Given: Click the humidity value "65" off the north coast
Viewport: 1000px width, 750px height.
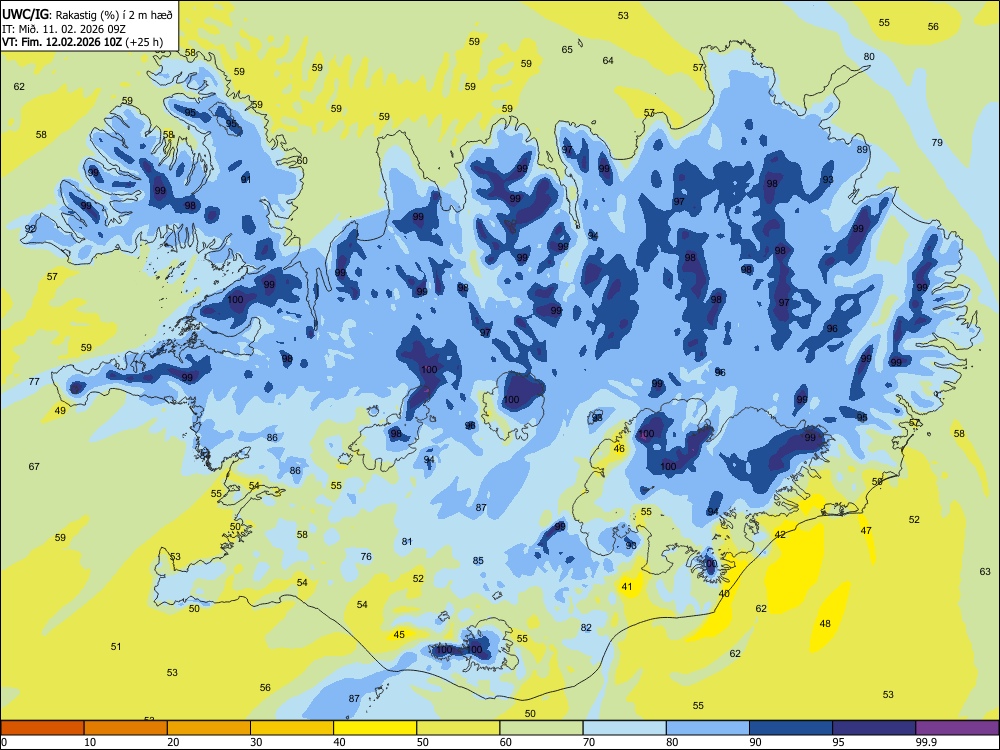Looking at the screenshot, I should click(x=567, y=50).
